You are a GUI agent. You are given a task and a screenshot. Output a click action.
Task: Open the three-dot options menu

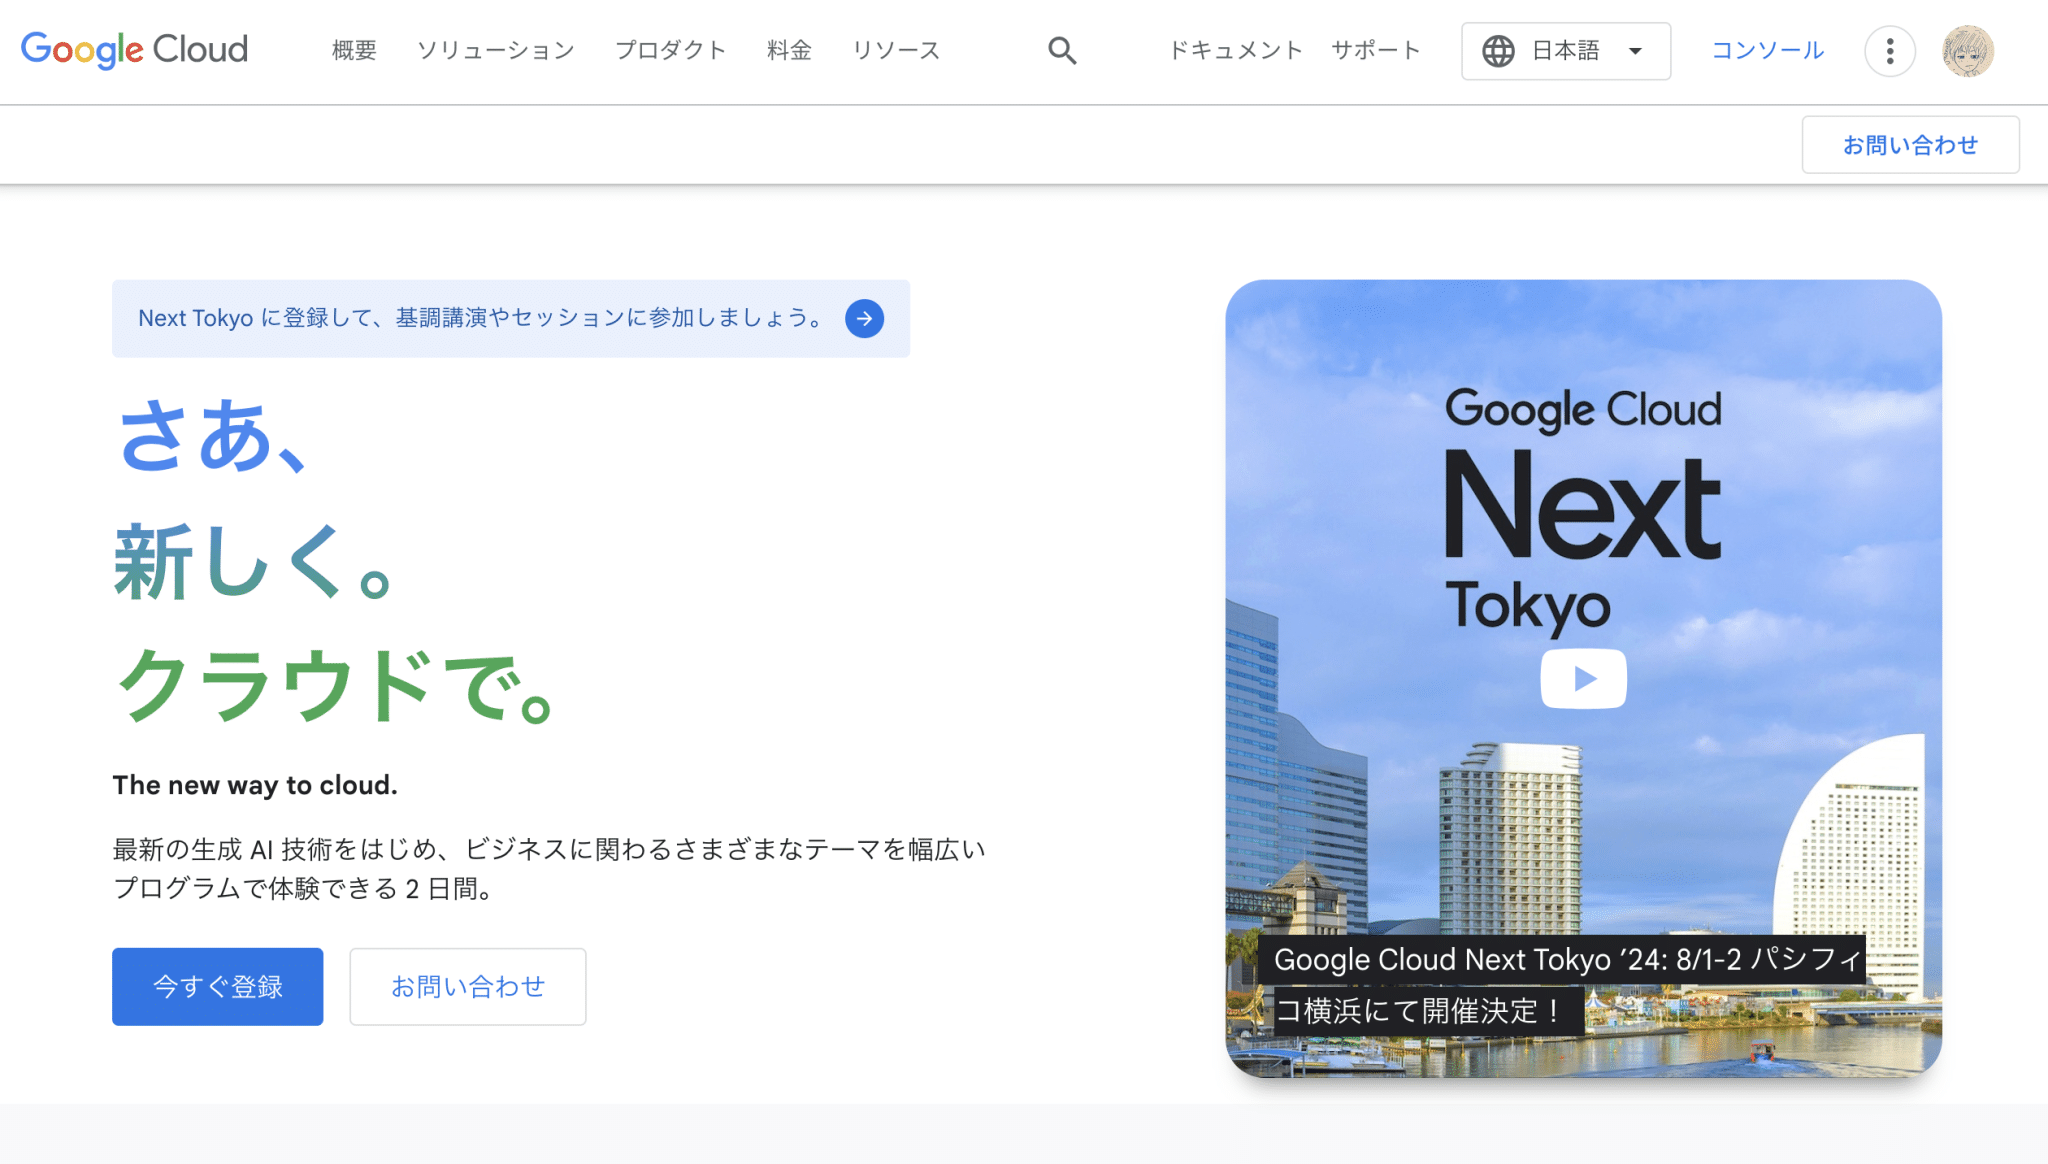click(1889, 50)
